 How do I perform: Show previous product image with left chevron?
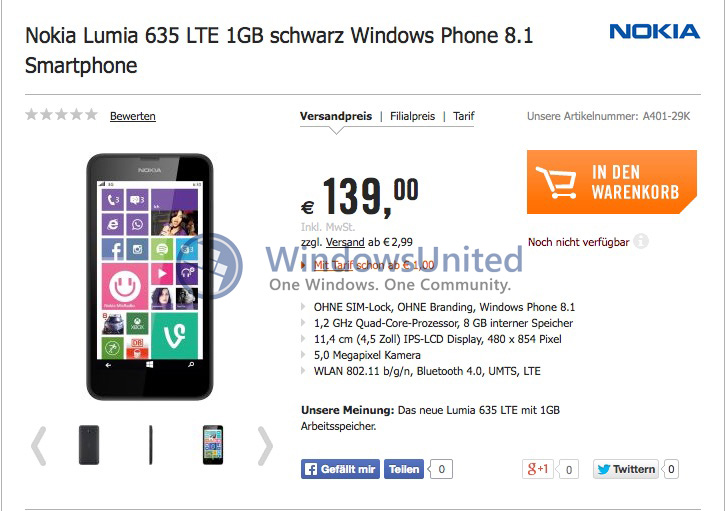click(38, 446)
